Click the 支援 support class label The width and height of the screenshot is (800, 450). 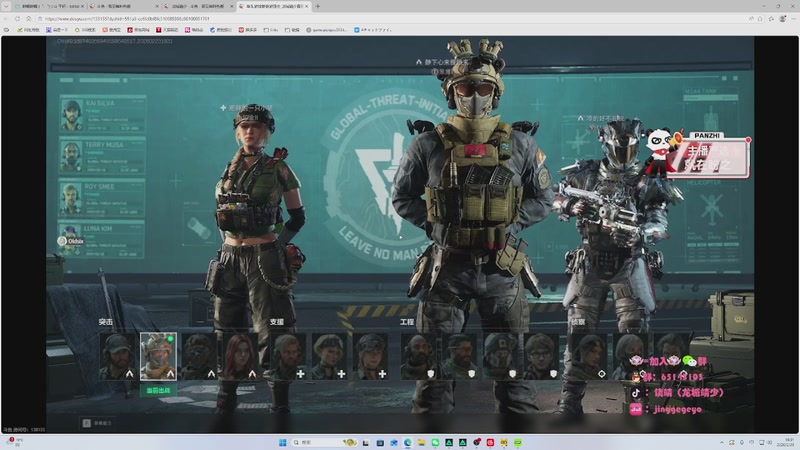coord(277,322)
